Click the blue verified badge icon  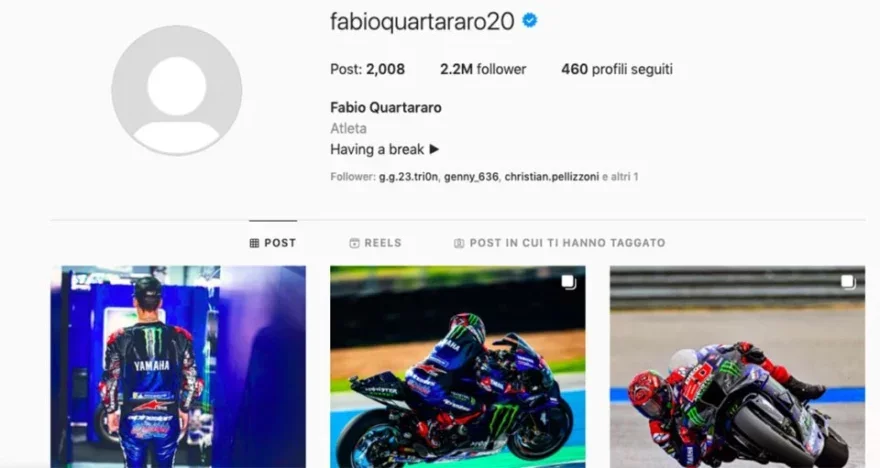[530, 21]
